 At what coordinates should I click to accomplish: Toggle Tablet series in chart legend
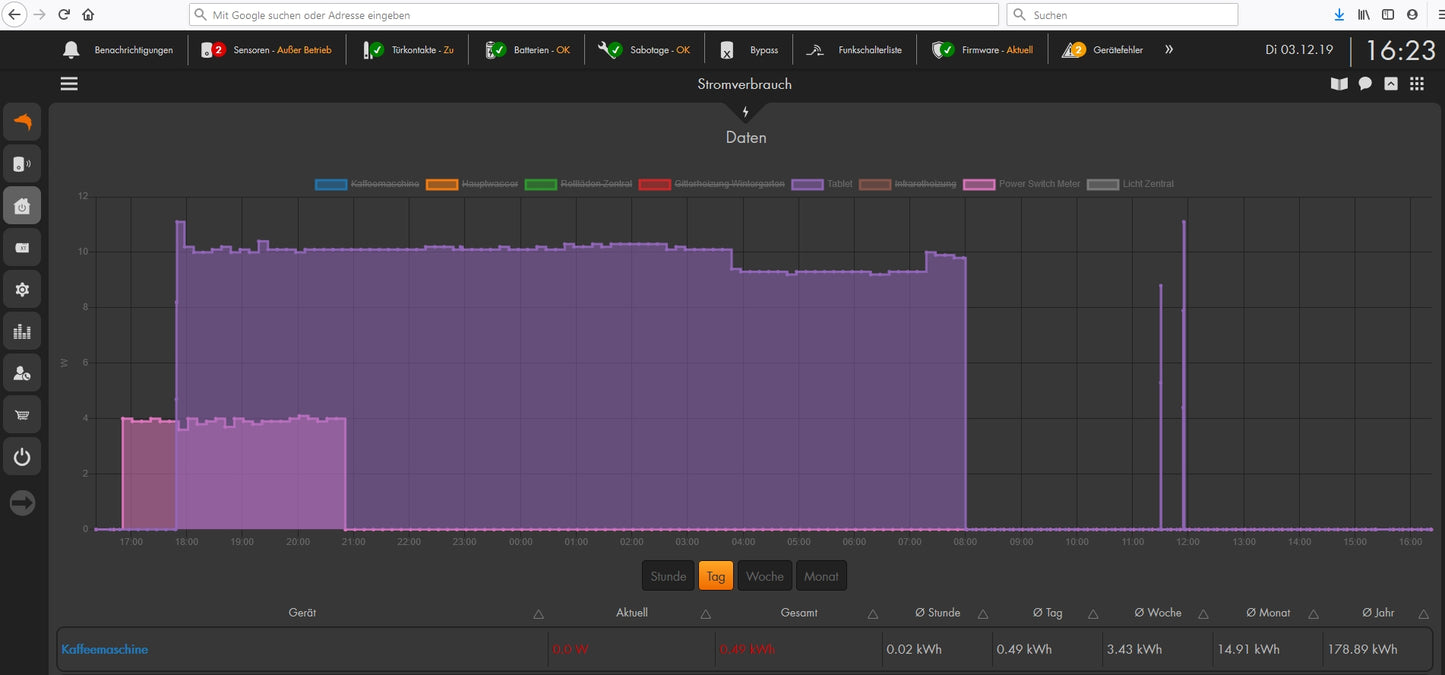coord(822,184)
